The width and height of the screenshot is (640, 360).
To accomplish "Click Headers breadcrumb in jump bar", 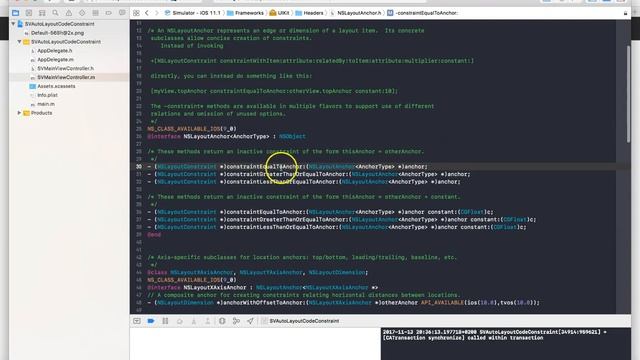I will click(313, 13).
